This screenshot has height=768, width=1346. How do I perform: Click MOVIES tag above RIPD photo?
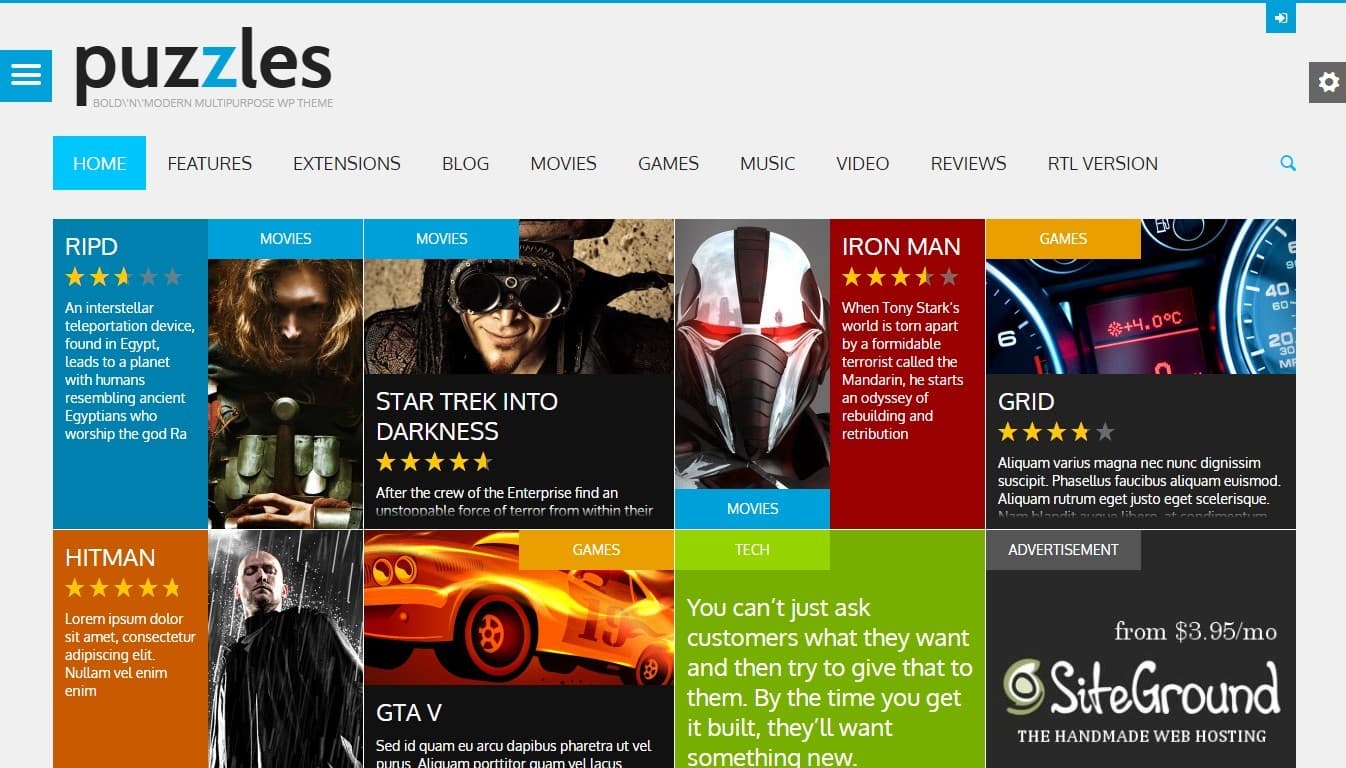tap(285, 239)
